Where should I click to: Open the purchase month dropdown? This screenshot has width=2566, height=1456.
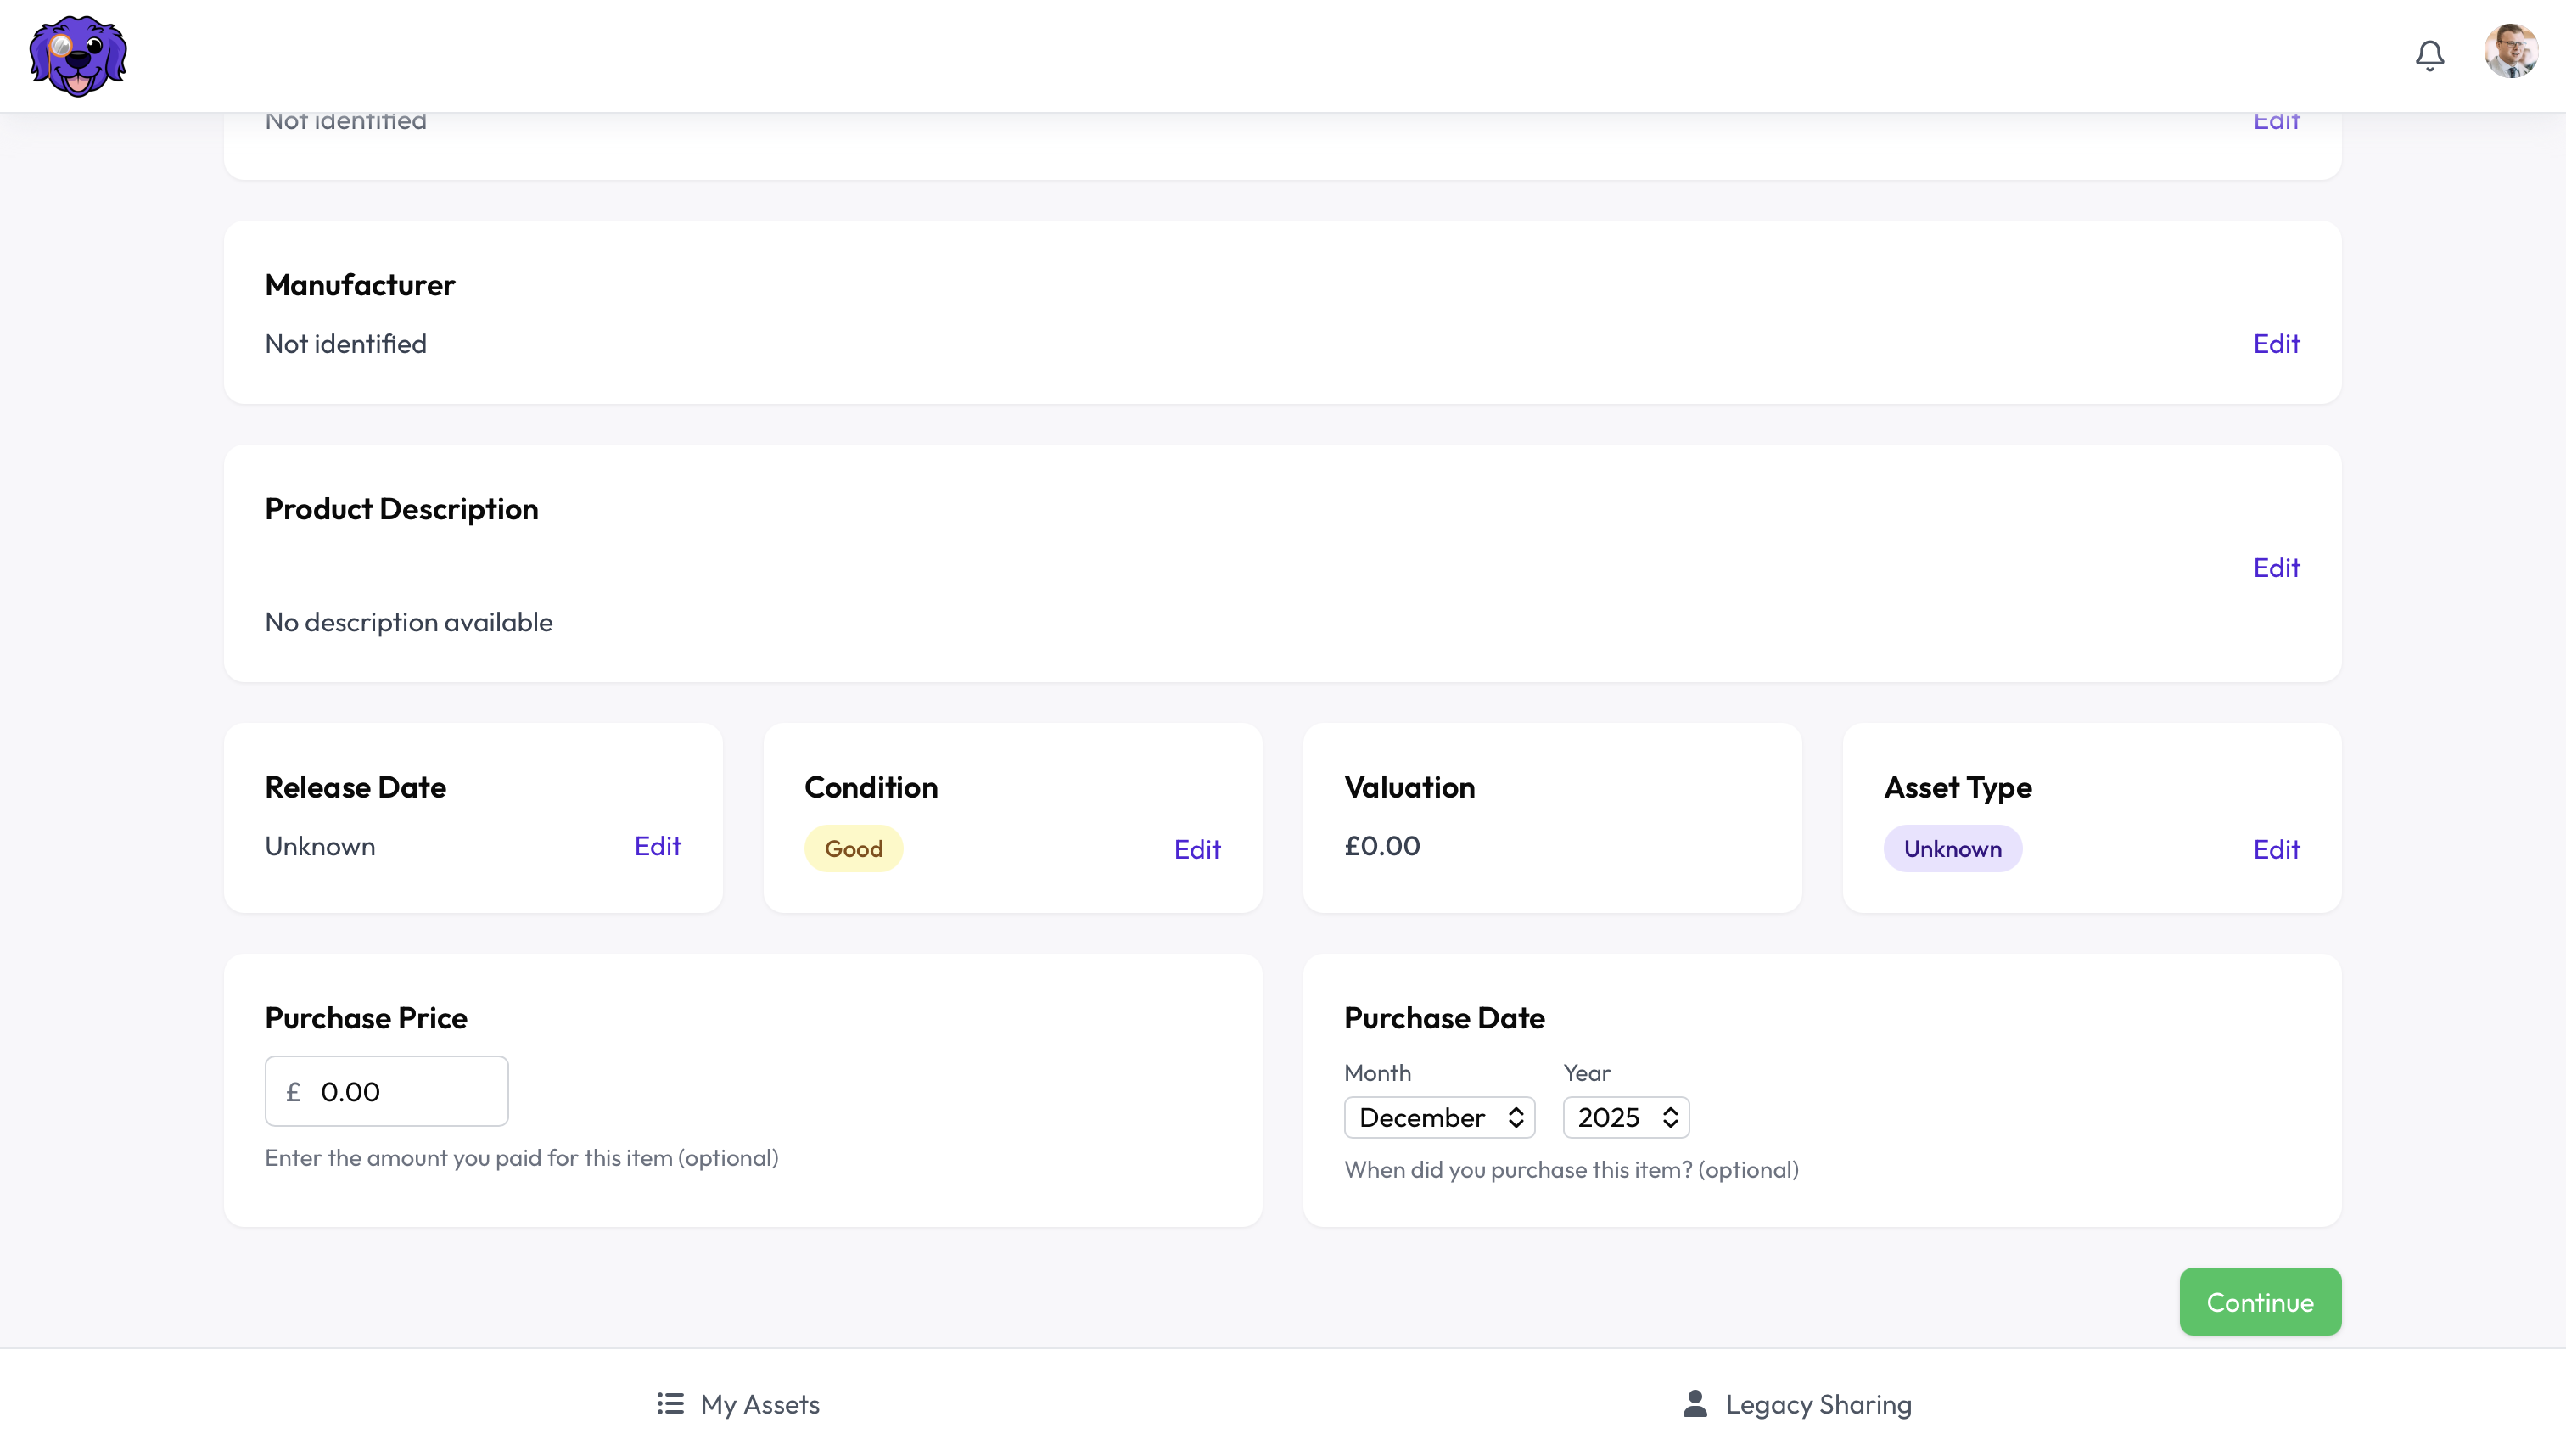tap(1439, 1117)
